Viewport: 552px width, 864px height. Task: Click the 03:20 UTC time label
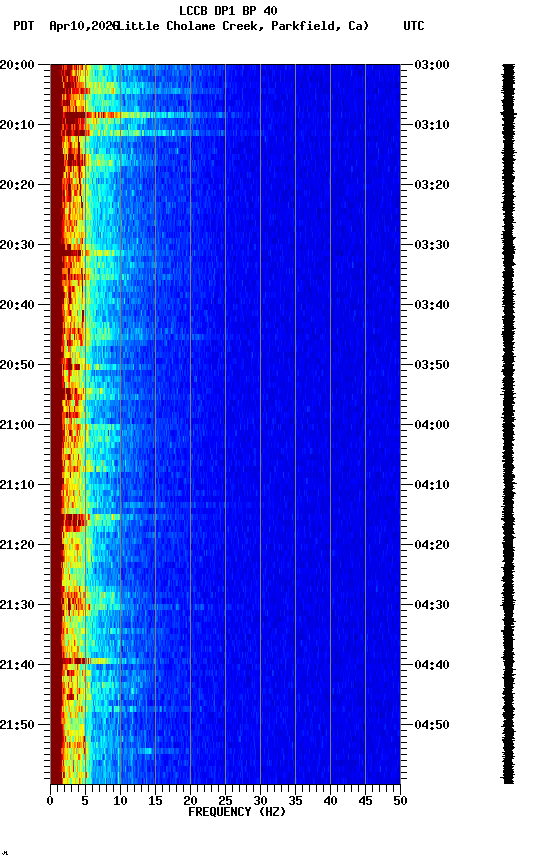coord(432,185)
